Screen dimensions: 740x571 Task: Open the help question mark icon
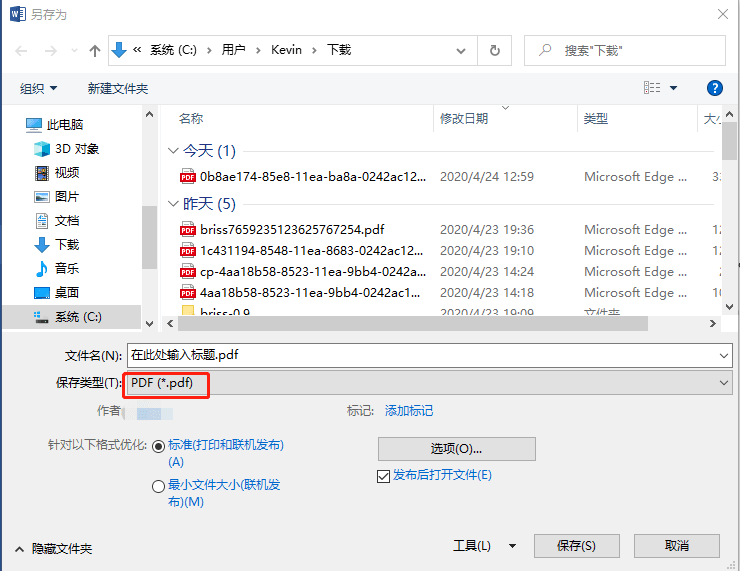[x=714, y=88]
